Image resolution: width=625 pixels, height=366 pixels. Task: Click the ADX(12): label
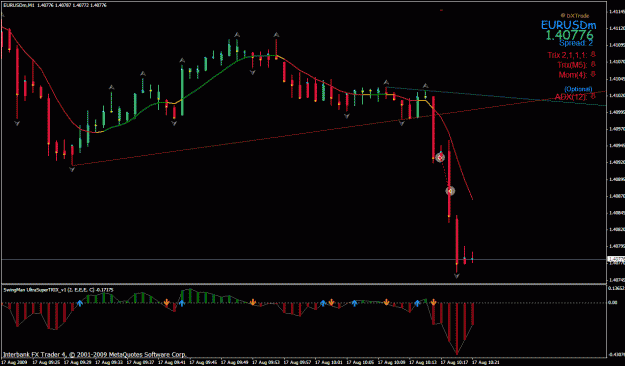click(x=571, y=97)
